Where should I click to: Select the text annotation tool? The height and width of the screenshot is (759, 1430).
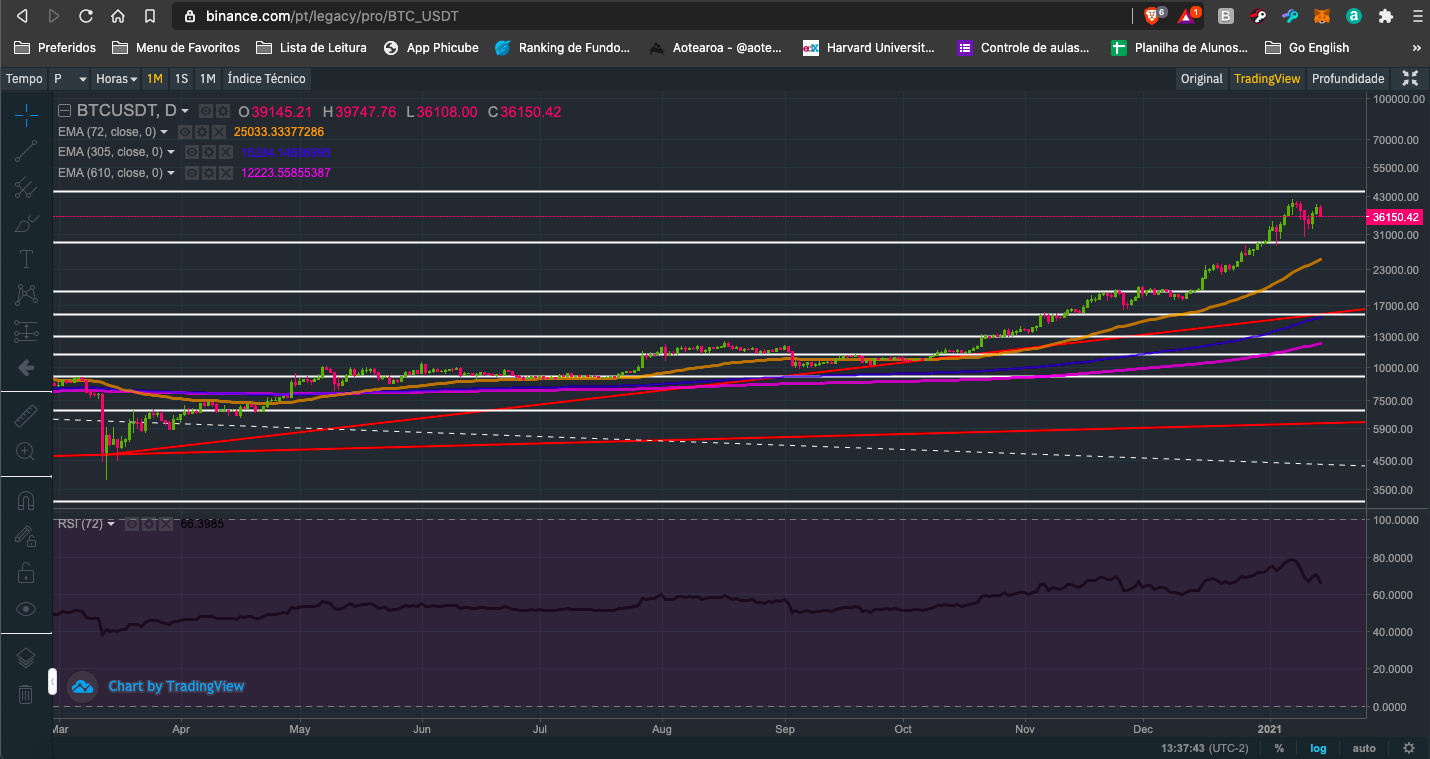click(x=27, y=259)
